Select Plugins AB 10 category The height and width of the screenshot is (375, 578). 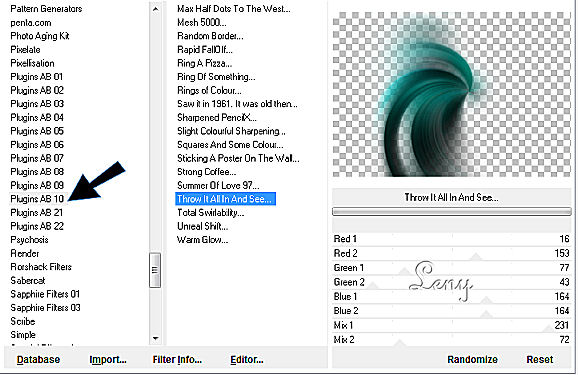(37, 199)
